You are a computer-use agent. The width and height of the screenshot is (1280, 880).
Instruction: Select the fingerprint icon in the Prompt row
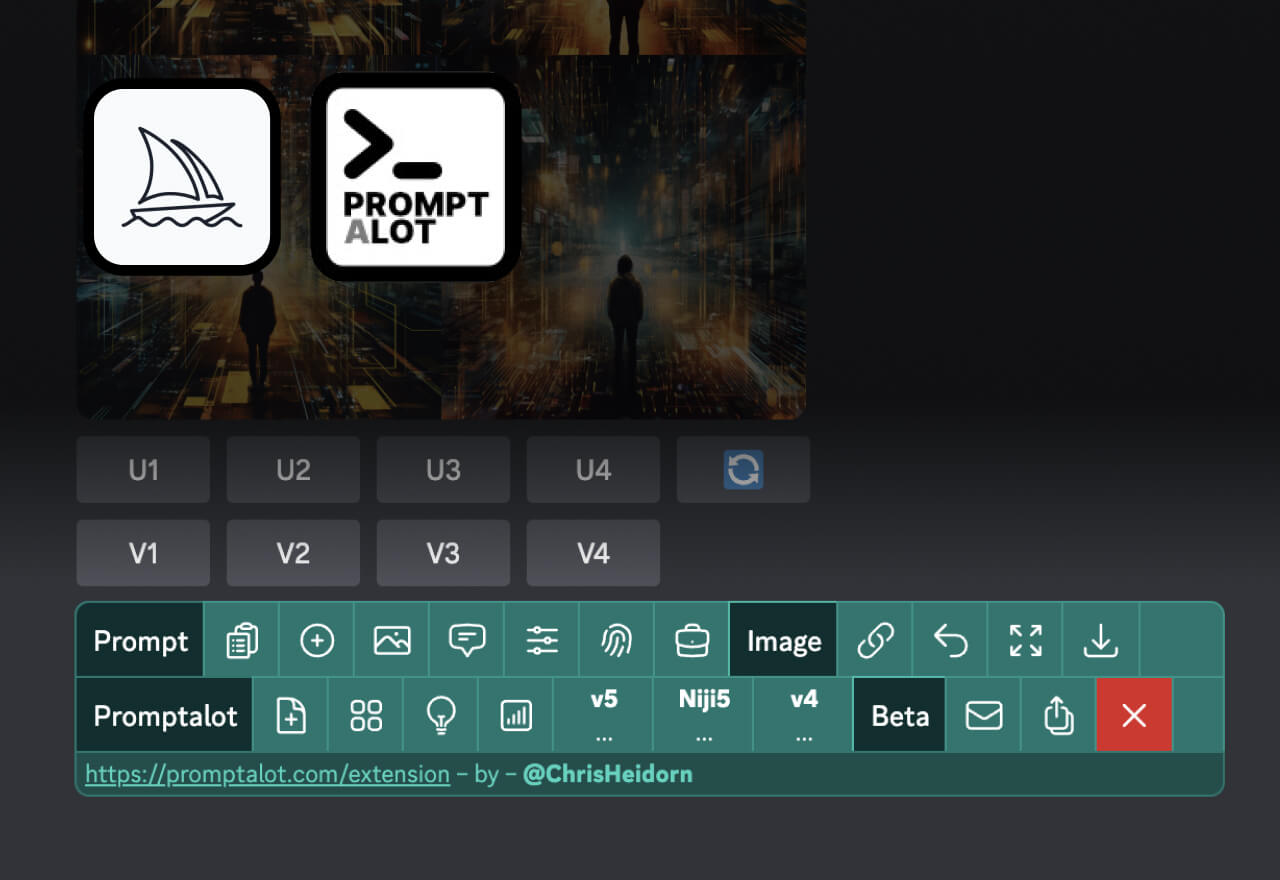(x=617, y=640)
